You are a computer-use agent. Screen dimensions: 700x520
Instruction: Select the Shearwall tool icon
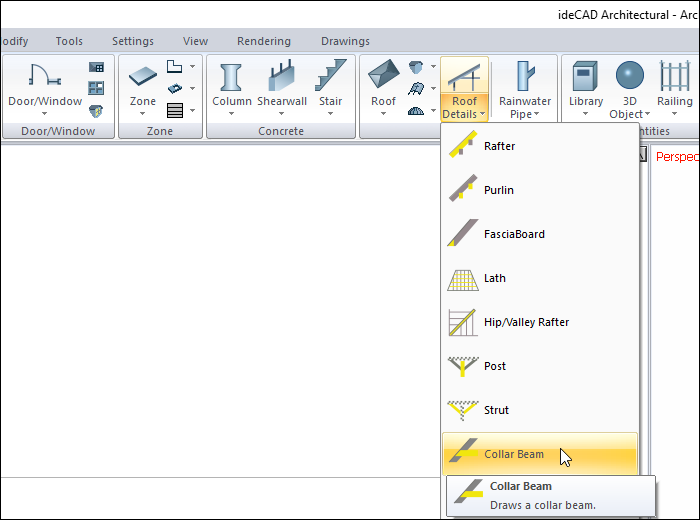click(x=282, y=78)
